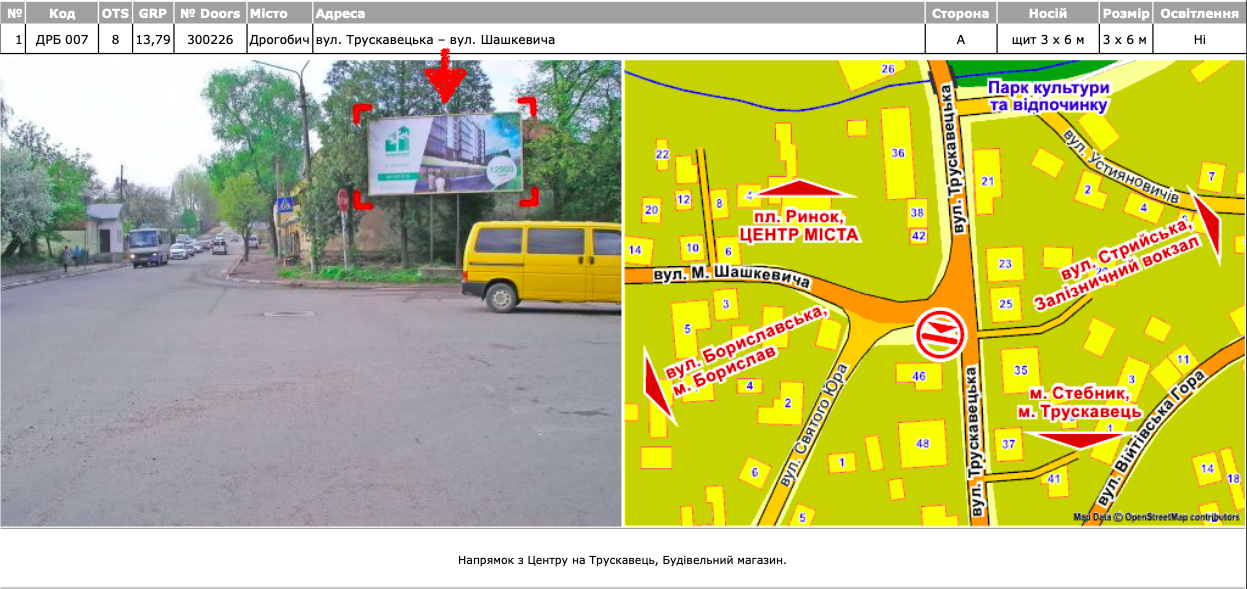Image resolution: width=1247 pixels, height=589 pixels.
Task: Click the OTS column header
Action: coord(115,13)
